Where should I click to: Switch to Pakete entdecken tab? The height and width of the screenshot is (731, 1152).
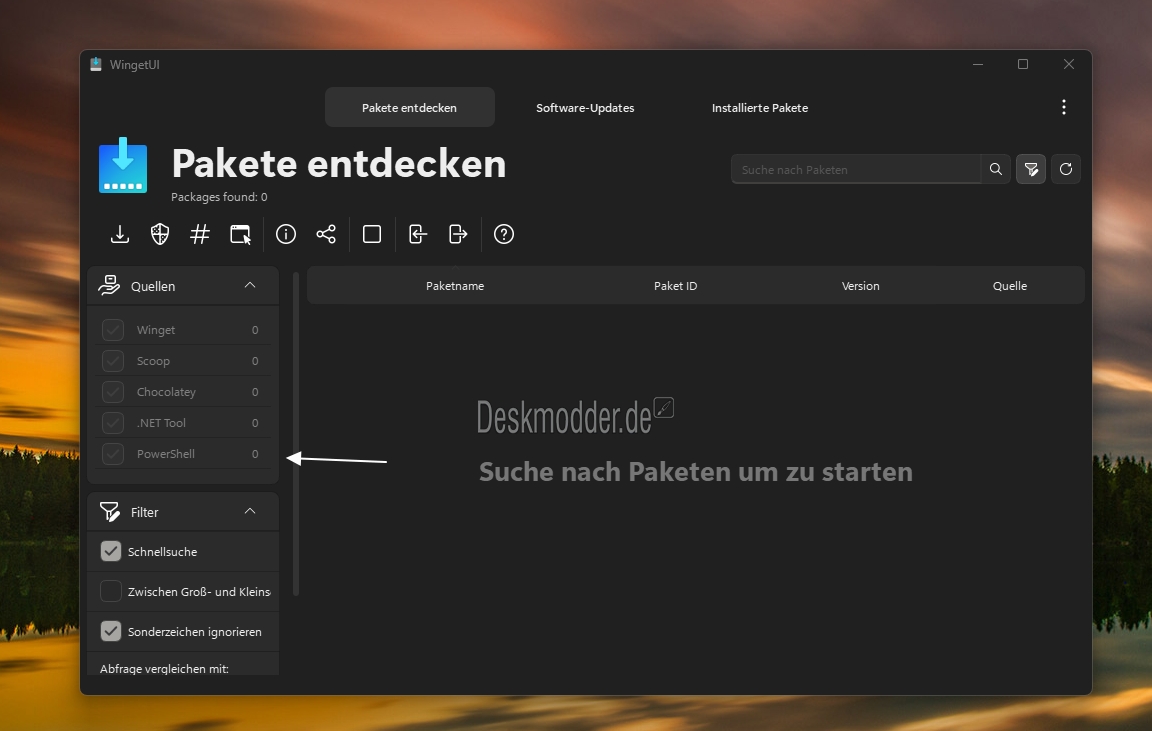[409, 107]
